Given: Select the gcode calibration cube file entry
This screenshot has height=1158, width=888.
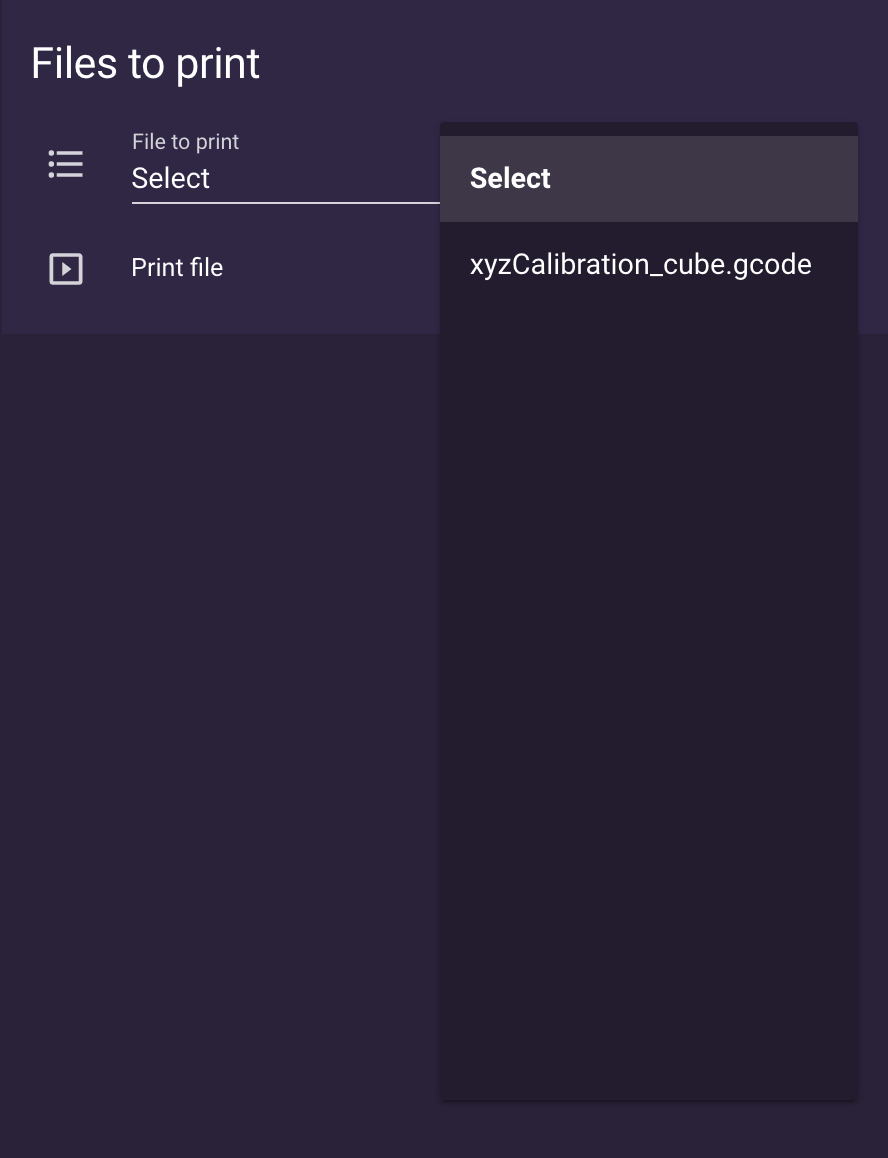Looking at the screenshot, I should (640, 265).
